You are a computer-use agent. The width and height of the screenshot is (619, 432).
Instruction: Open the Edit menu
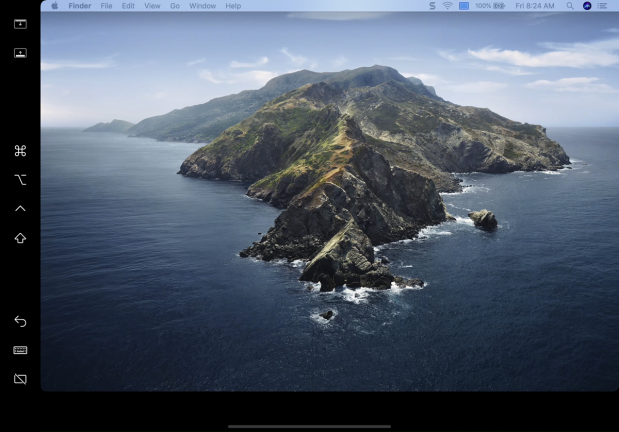[x=128, y=6]
